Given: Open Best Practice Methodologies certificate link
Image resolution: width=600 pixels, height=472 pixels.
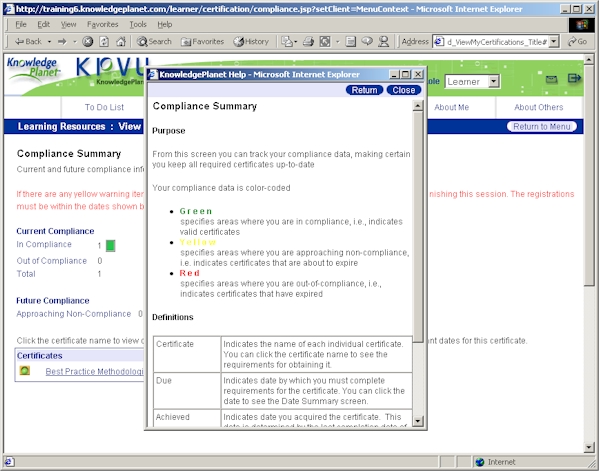Looking at the screenshot, I should click(94, 371).
